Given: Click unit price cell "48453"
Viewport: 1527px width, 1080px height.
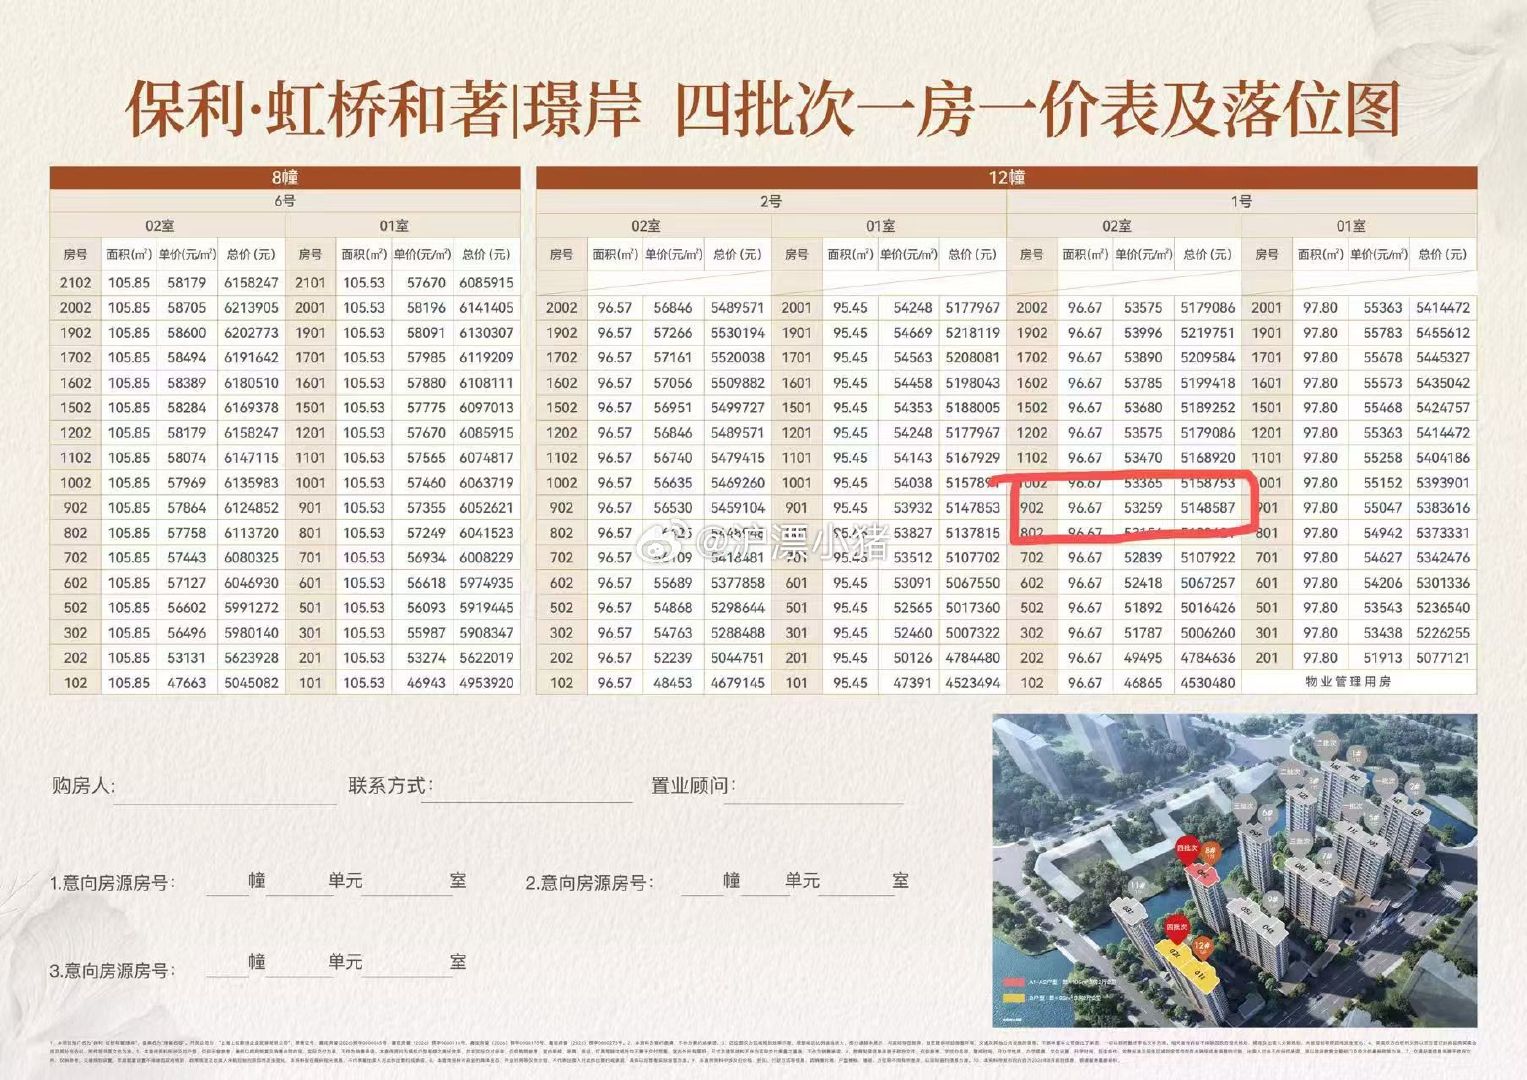Looking at the screenshot, I should click(673, 683).
